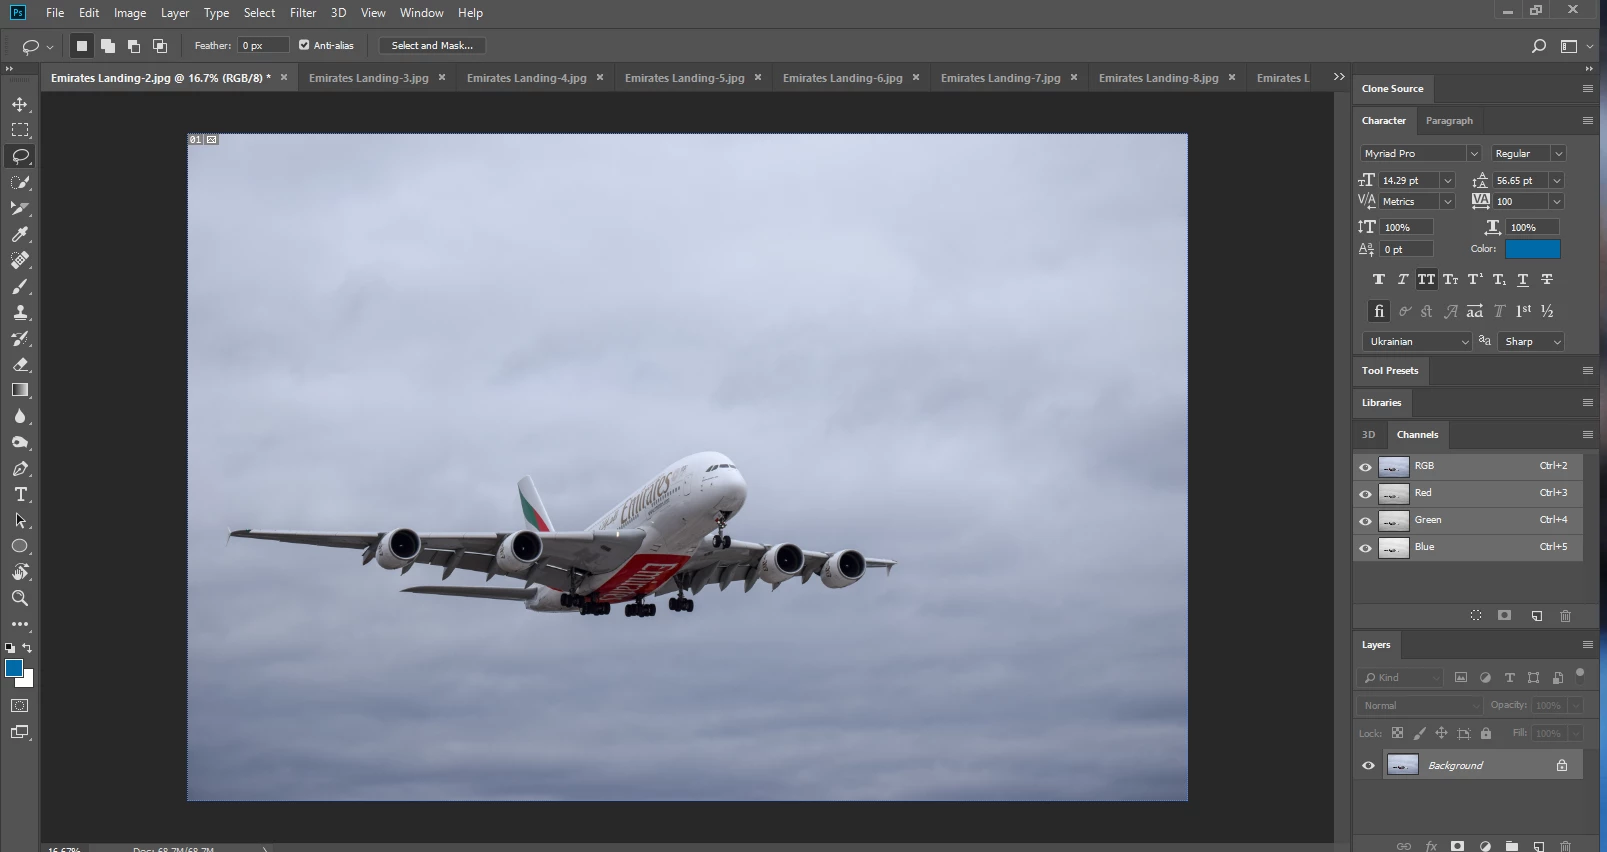Toggle Underline text style
Image resolution: width=1607 pixels, height=852 pixels.
[x=1523, y=280]
